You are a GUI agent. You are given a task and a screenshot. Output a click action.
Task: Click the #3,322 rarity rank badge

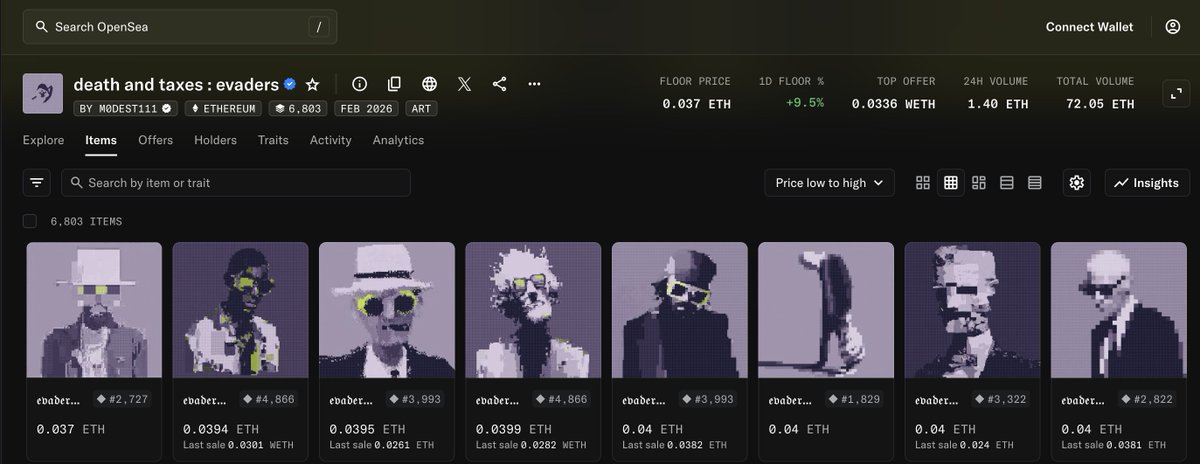1002,399
